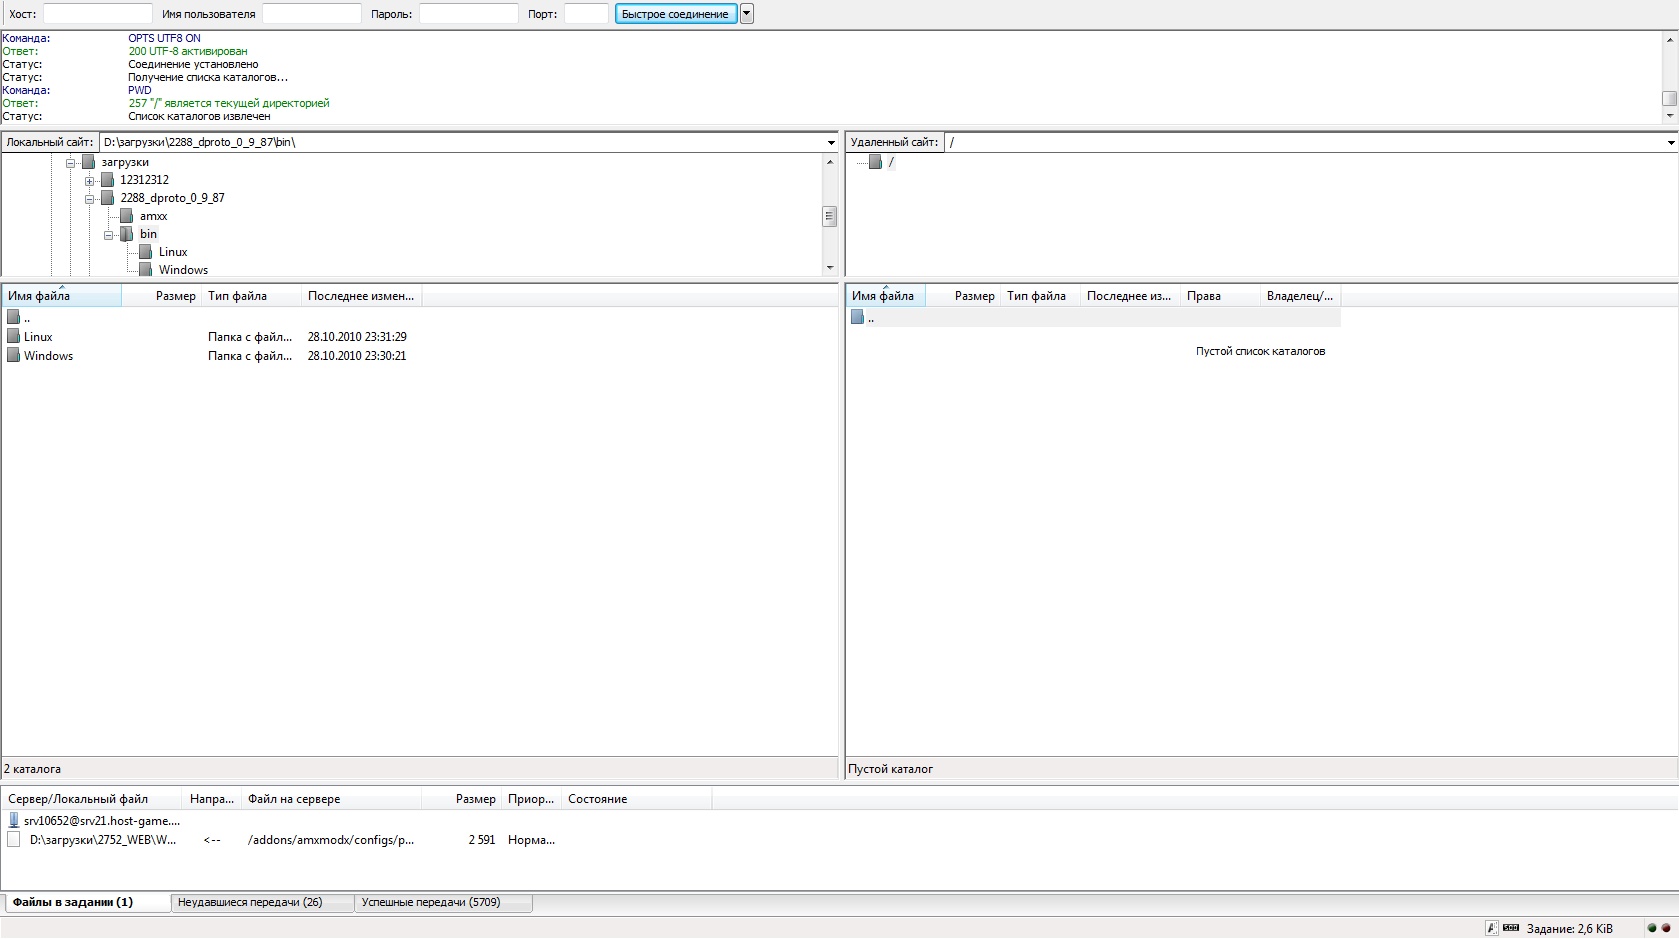The width and height of the screenshot is (1679, 939).
Task: Open the quick connect history dropdown arrow
Action: coord(746,14)
